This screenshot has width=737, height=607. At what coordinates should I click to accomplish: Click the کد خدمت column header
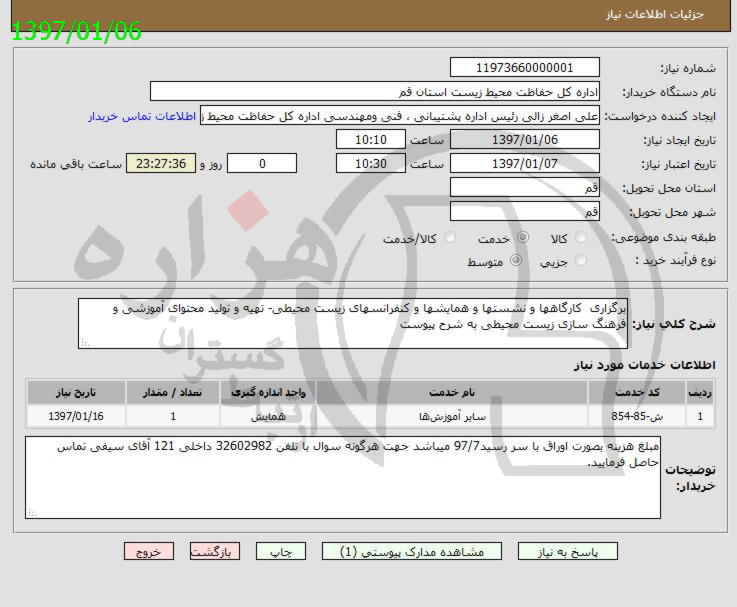point(637,392)
